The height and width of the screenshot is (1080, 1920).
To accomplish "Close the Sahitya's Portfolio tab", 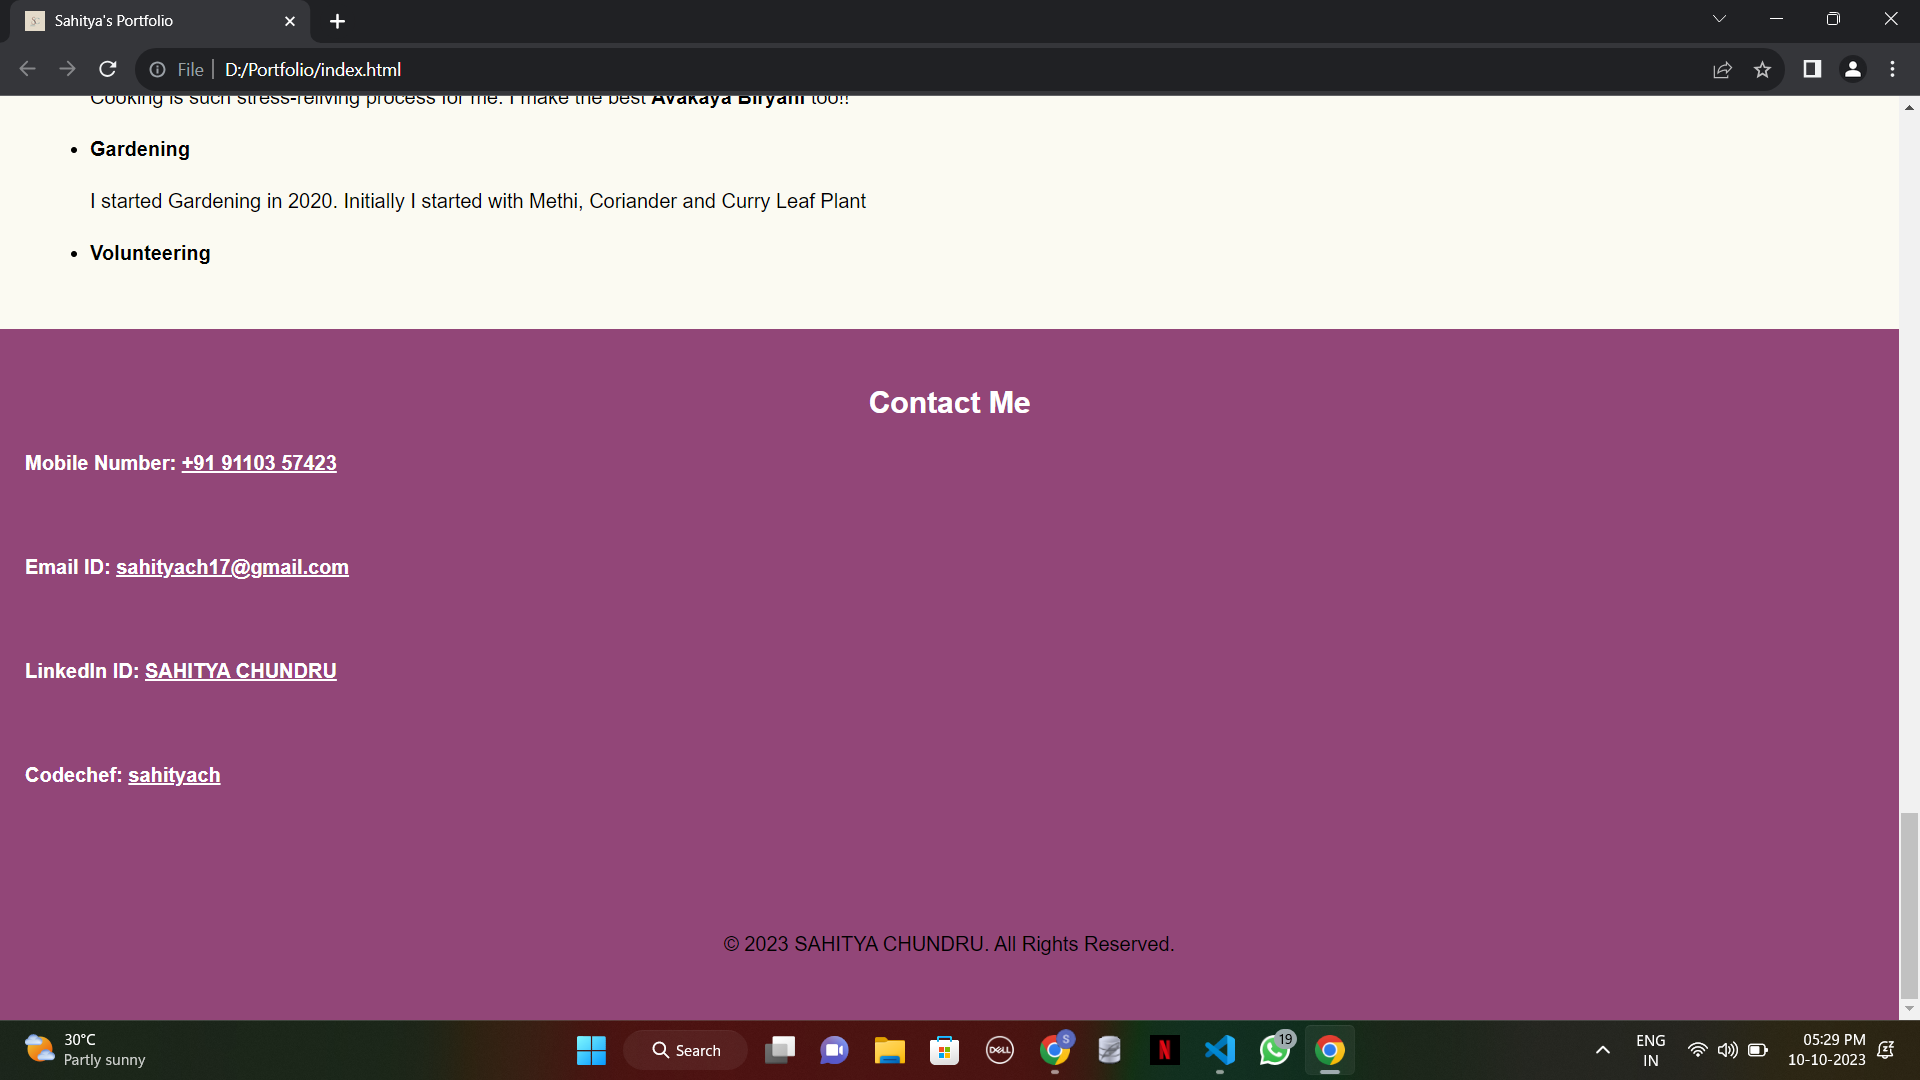I will (290, 21).
